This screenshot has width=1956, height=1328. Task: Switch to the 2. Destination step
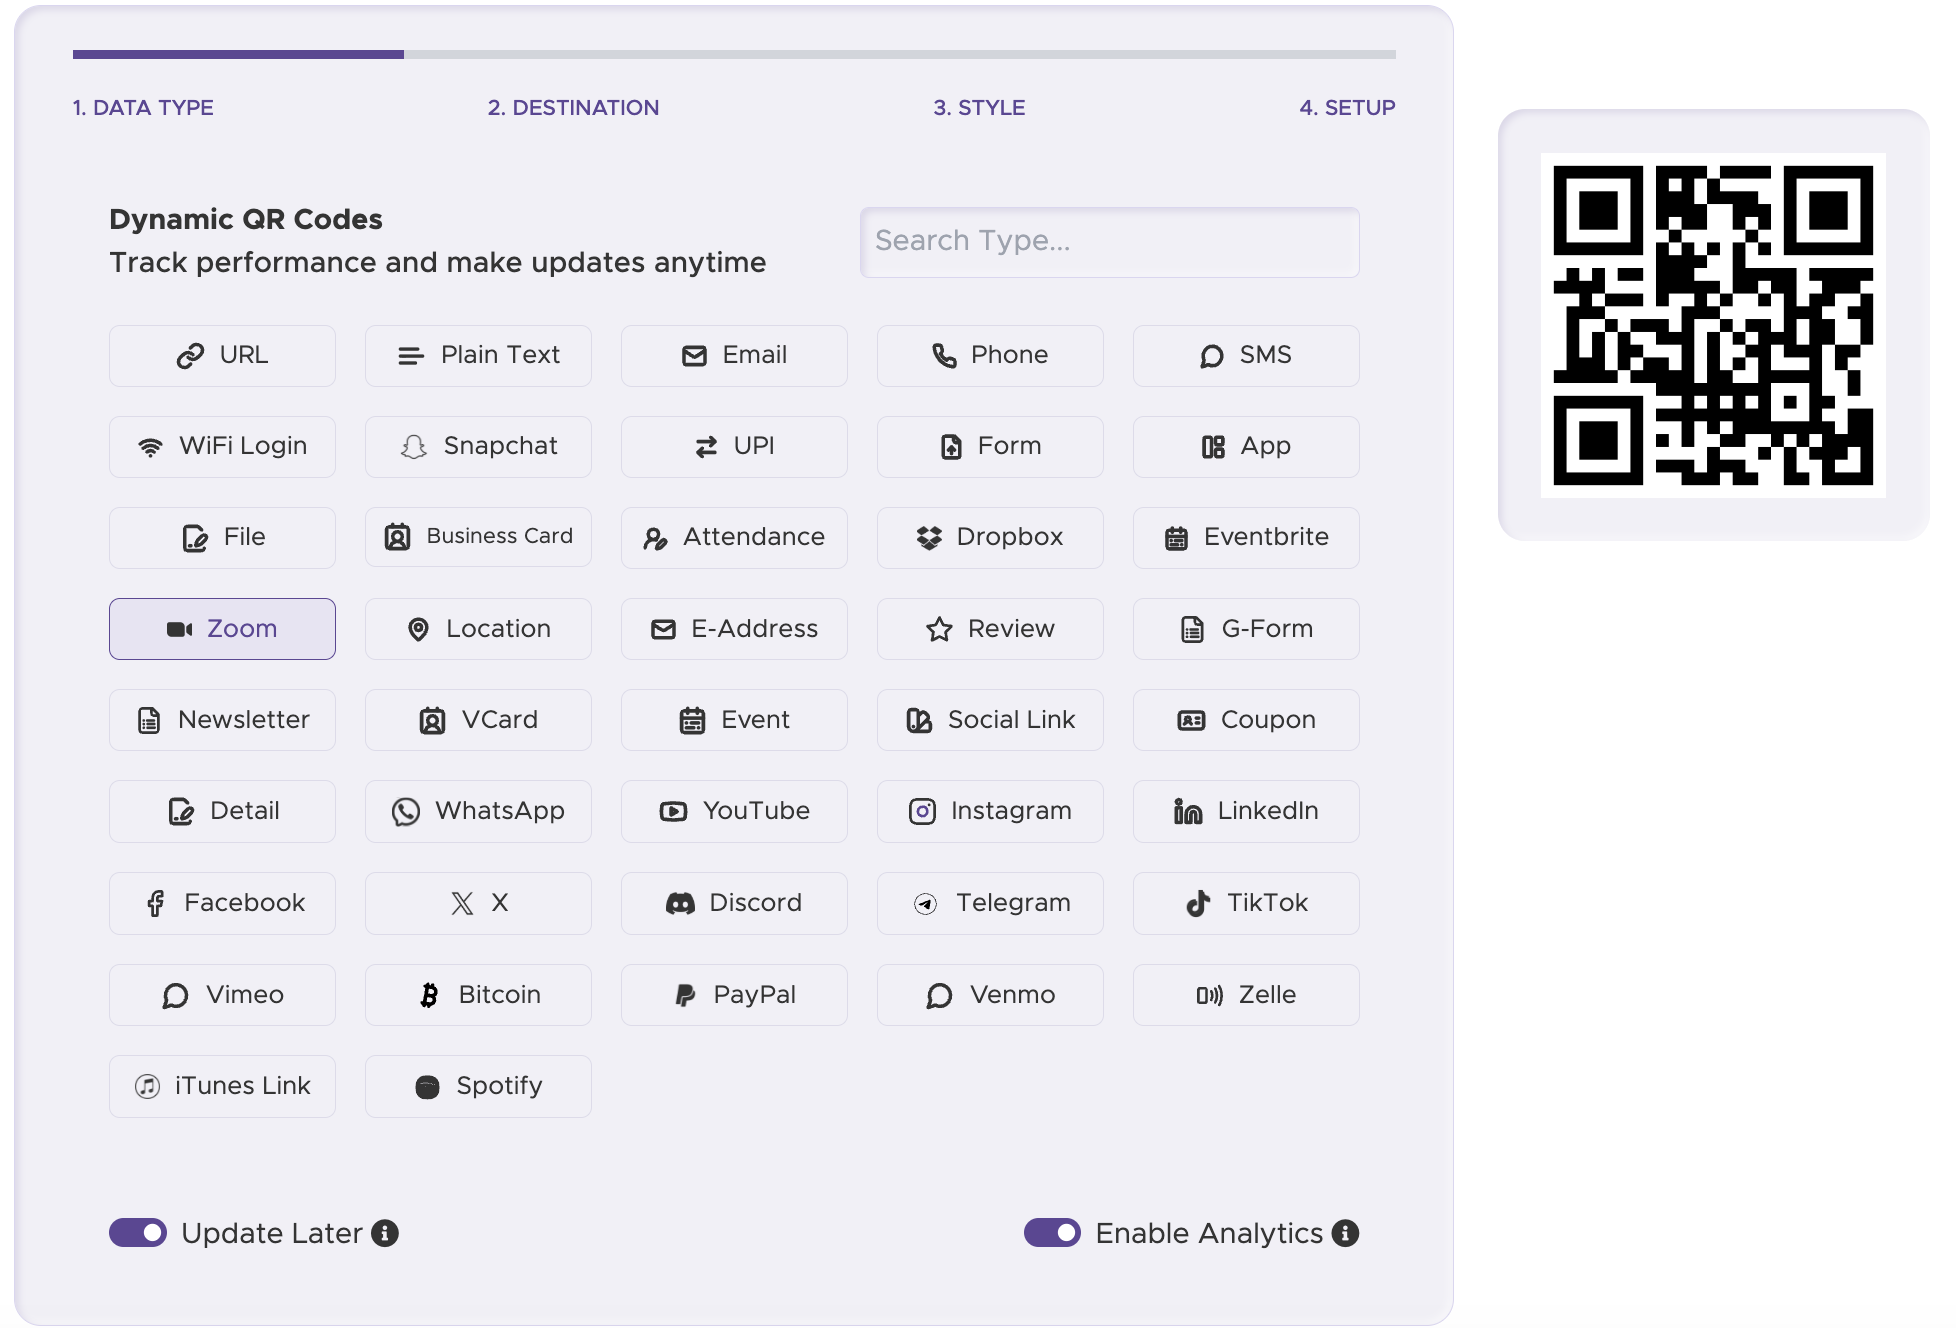(573, 107)
